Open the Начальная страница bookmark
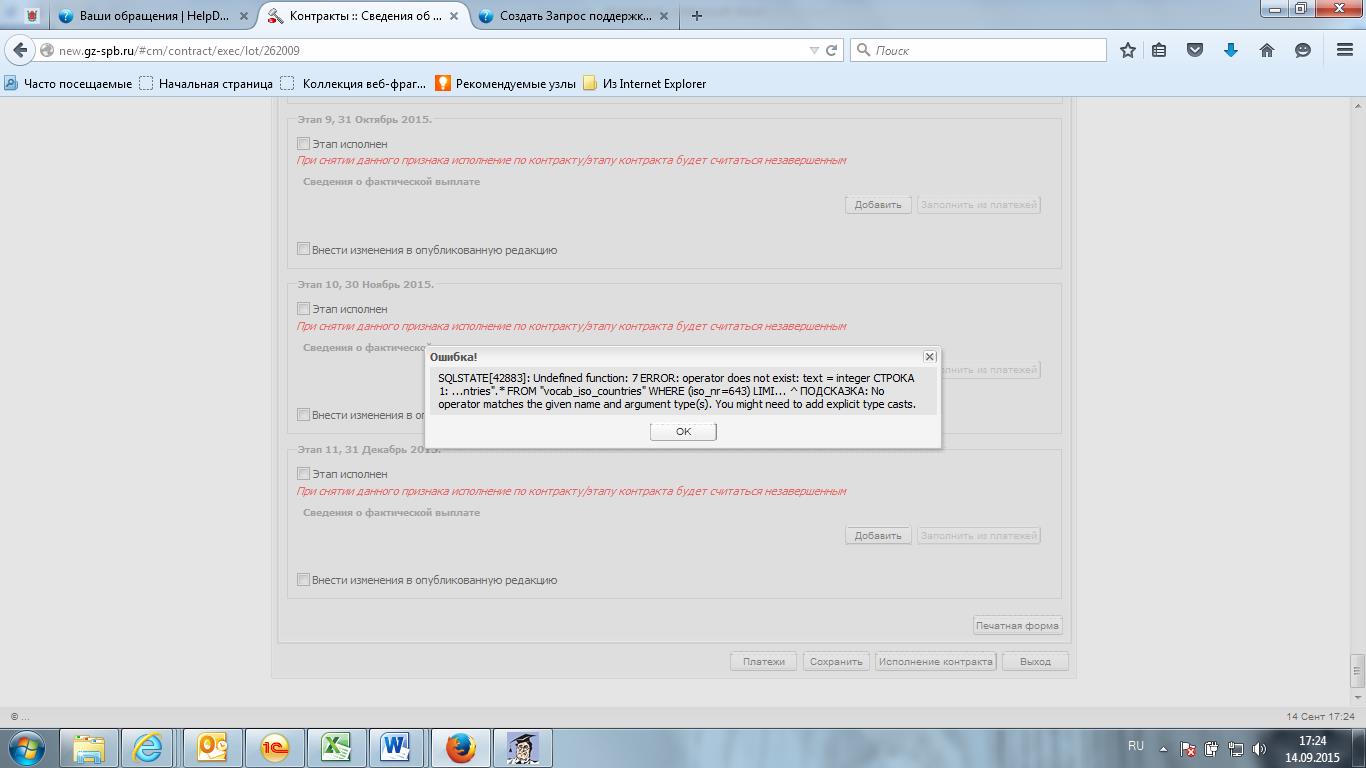 click(206, 84)
